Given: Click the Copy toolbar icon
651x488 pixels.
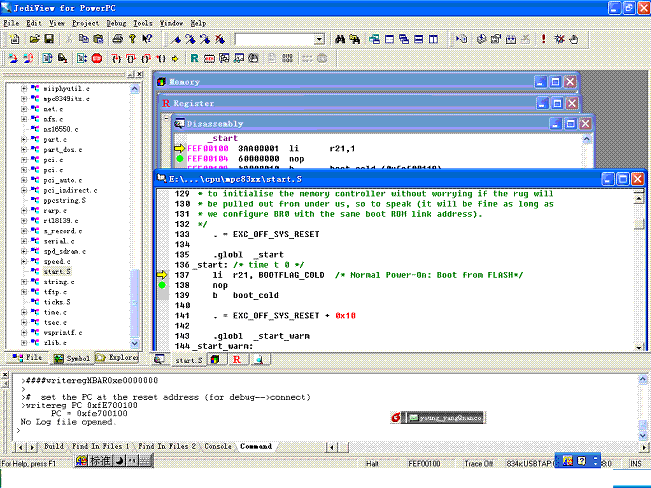Looking at the screenshot, I should tap(84, 39).
